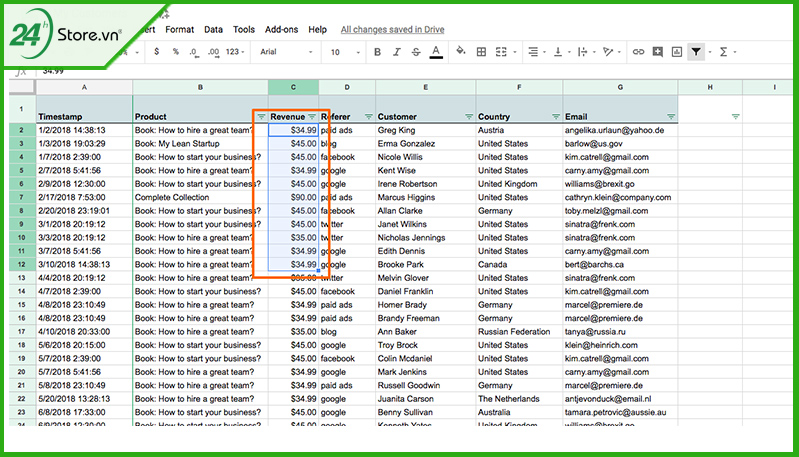Expand merge cells options arrow
Image resolution: width=799 pixels, height=457 pixels.
515,52
